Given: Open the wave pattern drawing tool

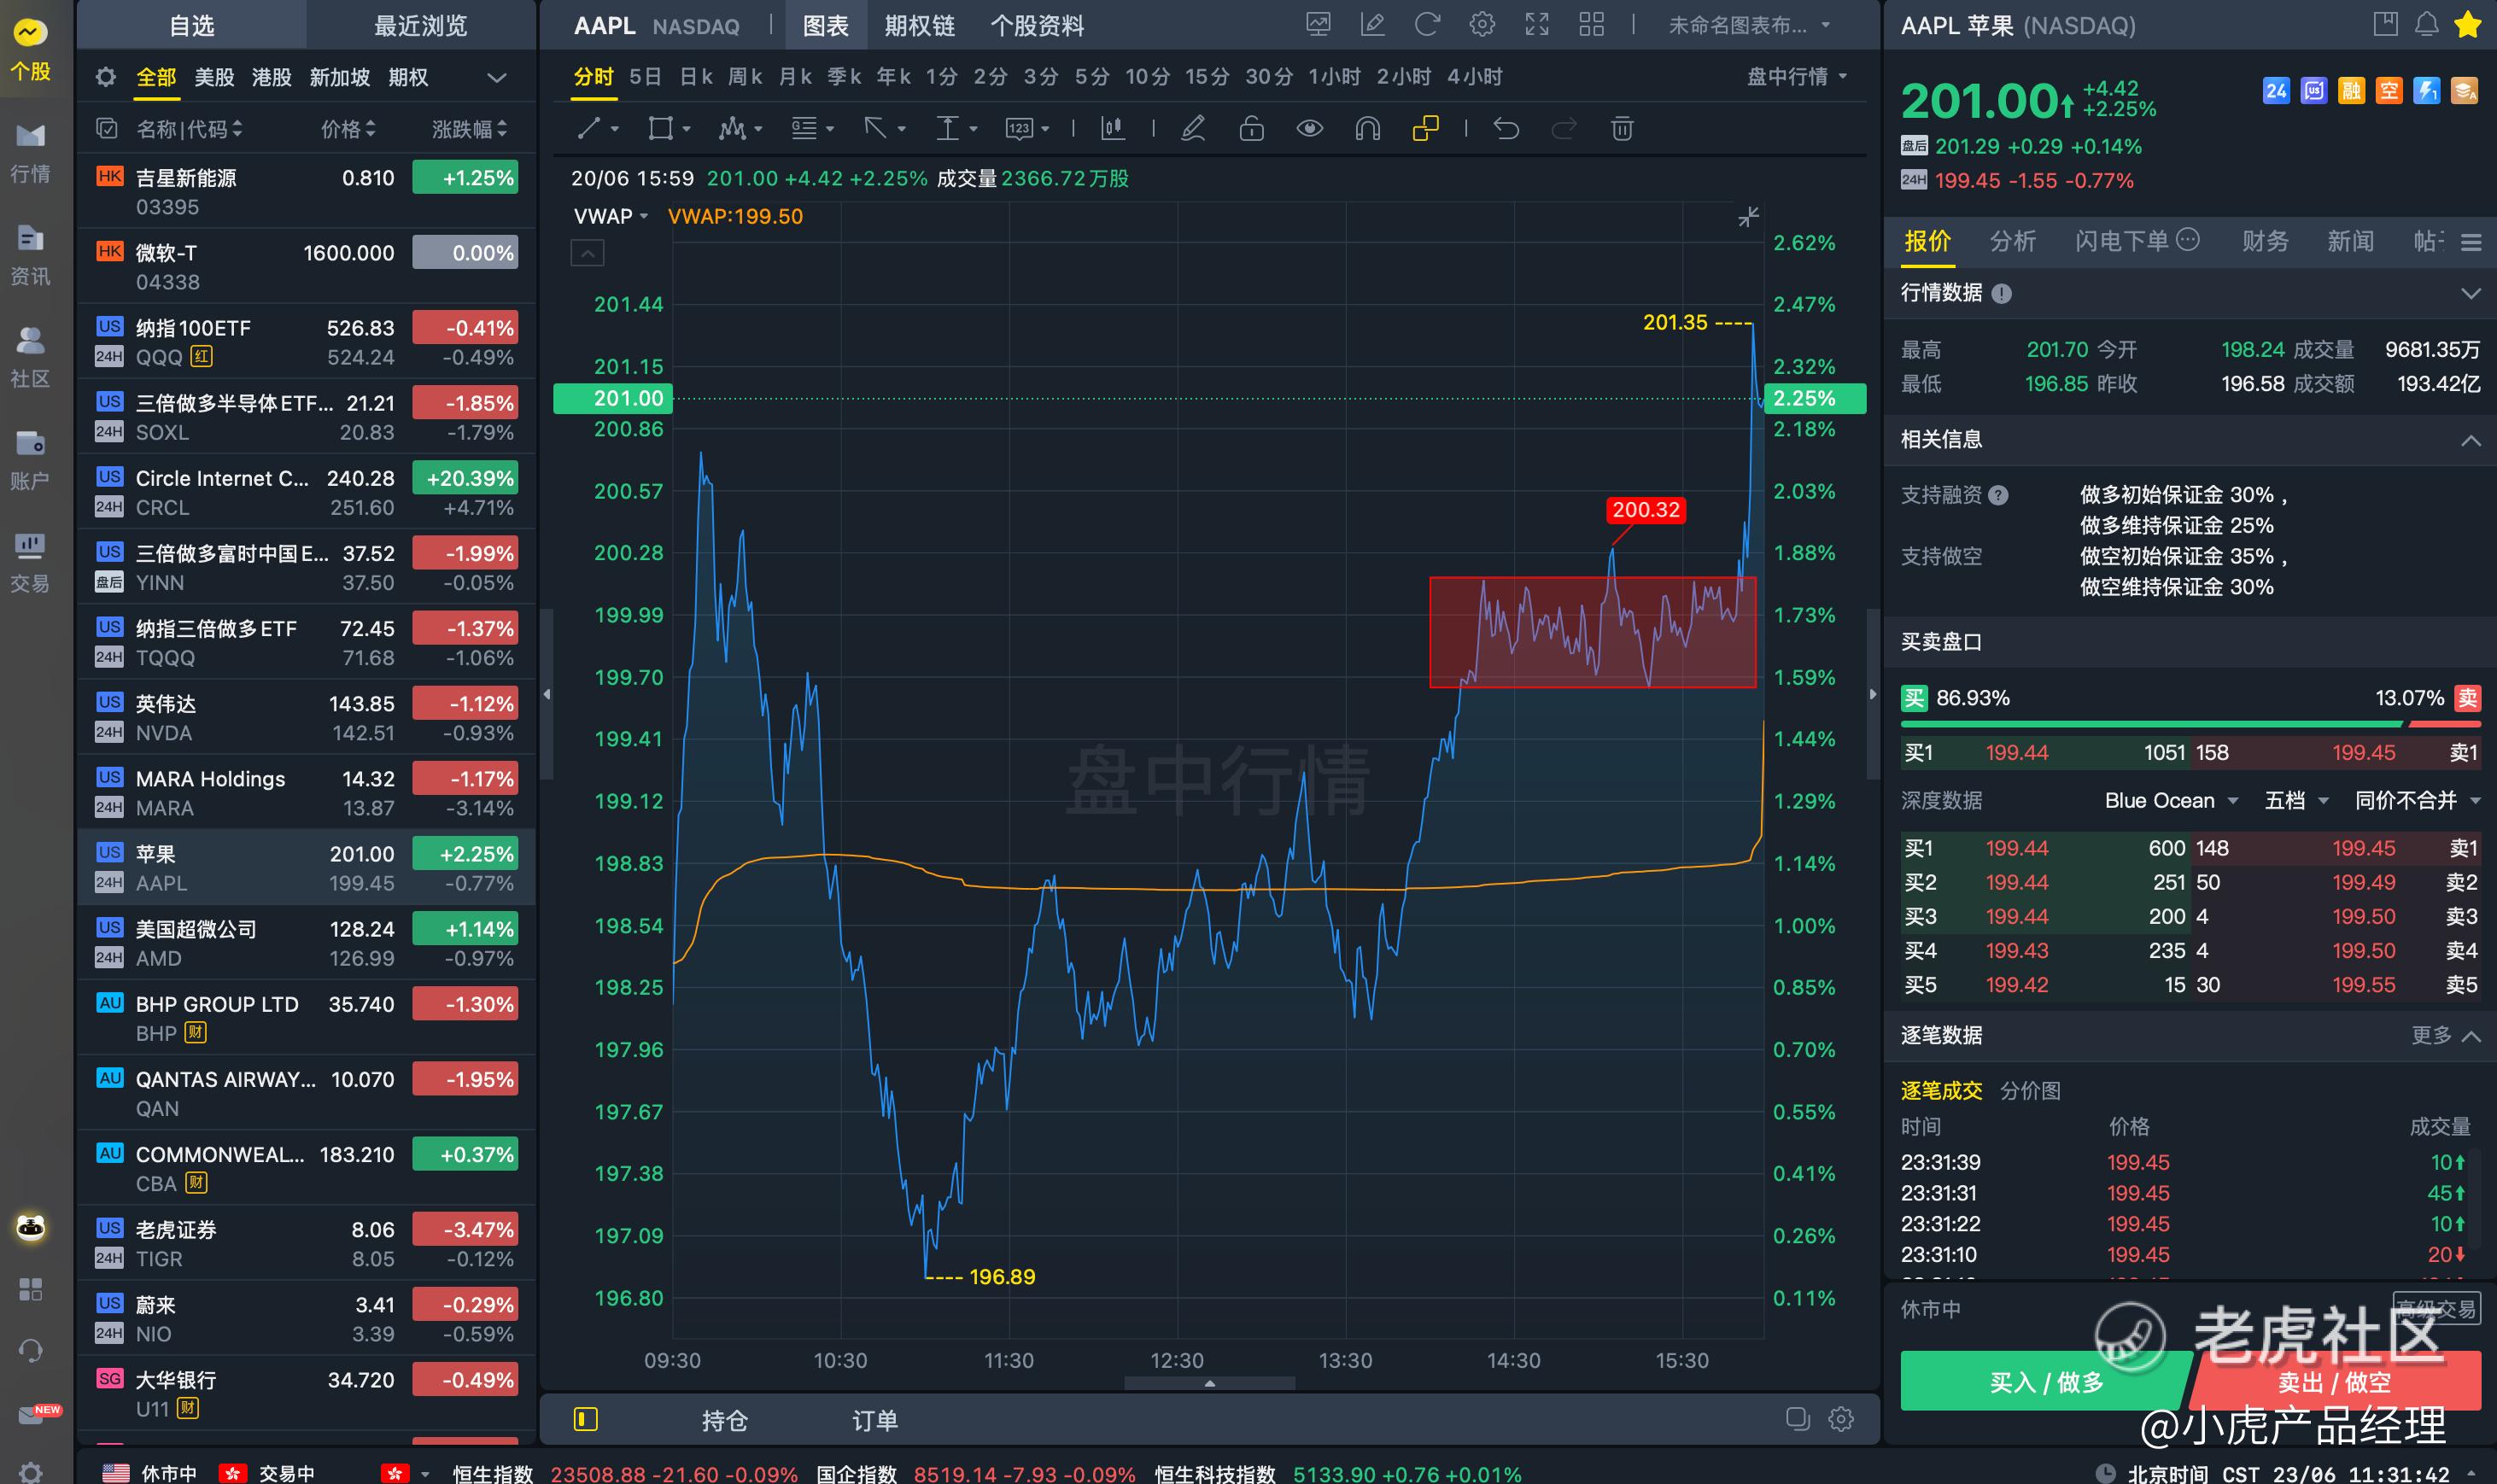Looking at the screenshot, I should point(731,128).
